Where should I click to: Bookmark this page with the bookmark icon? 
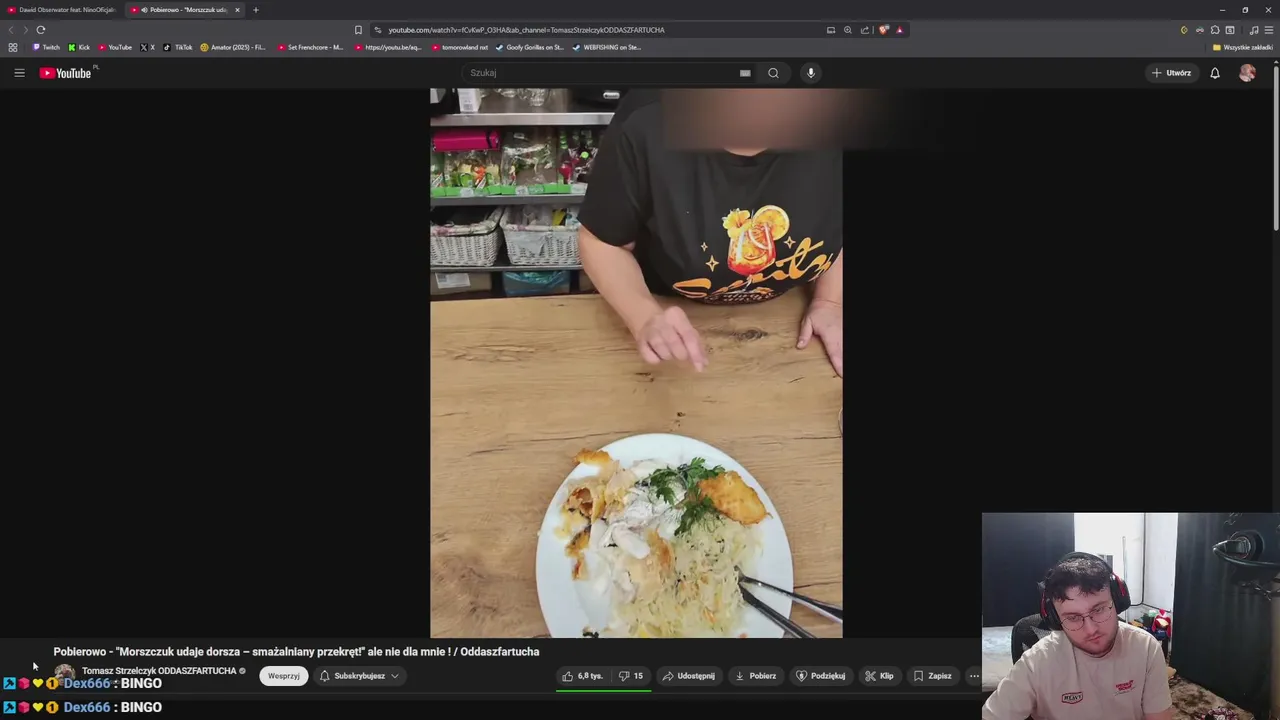(358, 30)
